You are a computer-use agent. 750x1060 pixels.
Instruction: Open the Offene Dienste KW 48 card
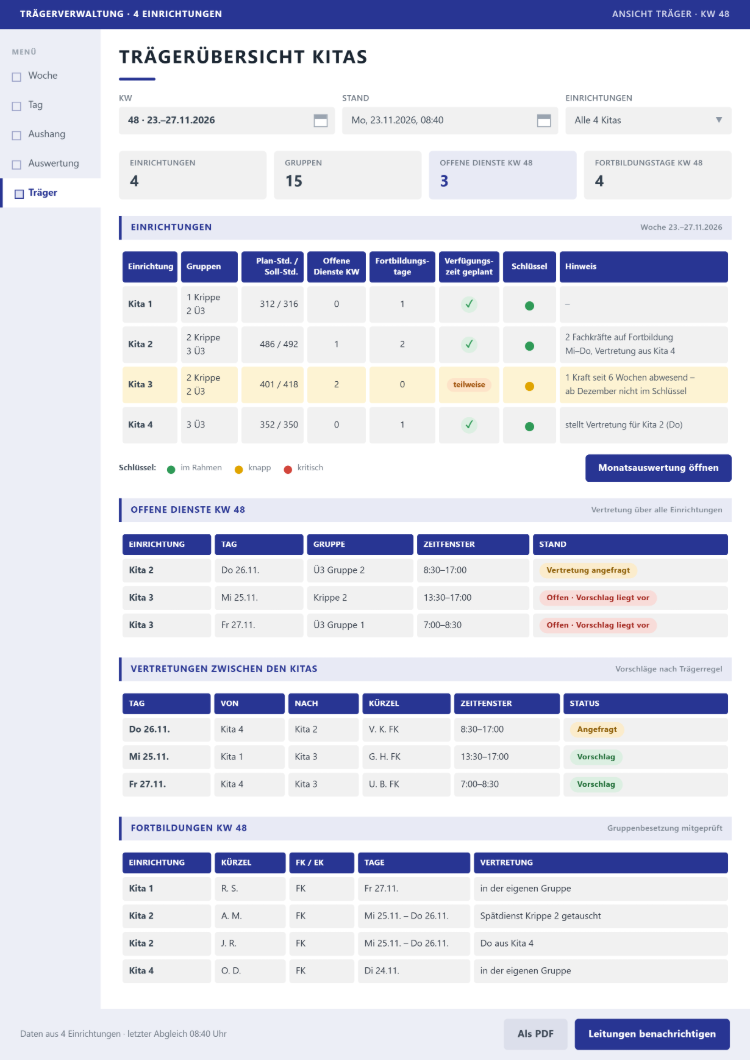502,175
